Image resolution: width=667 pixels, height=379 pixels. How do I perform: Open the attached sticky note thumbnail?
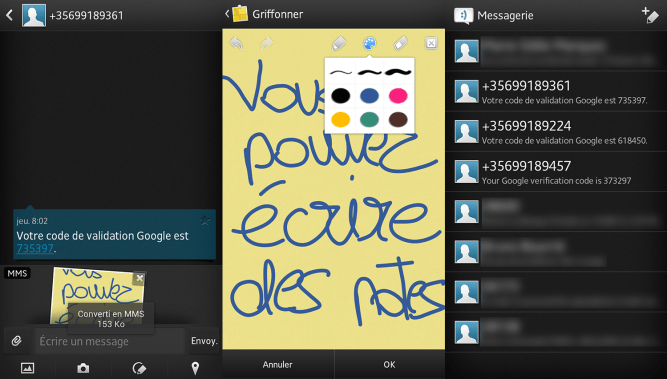click(97, 296)
